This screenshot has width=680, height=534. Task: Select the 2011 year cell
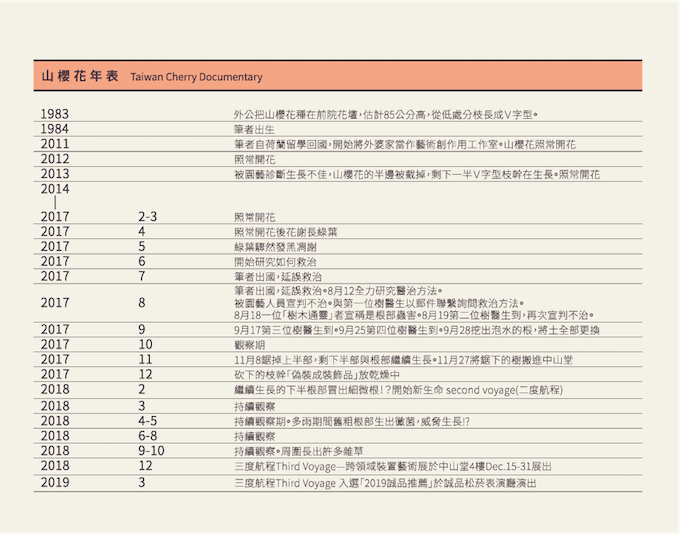tap(56, 144)
